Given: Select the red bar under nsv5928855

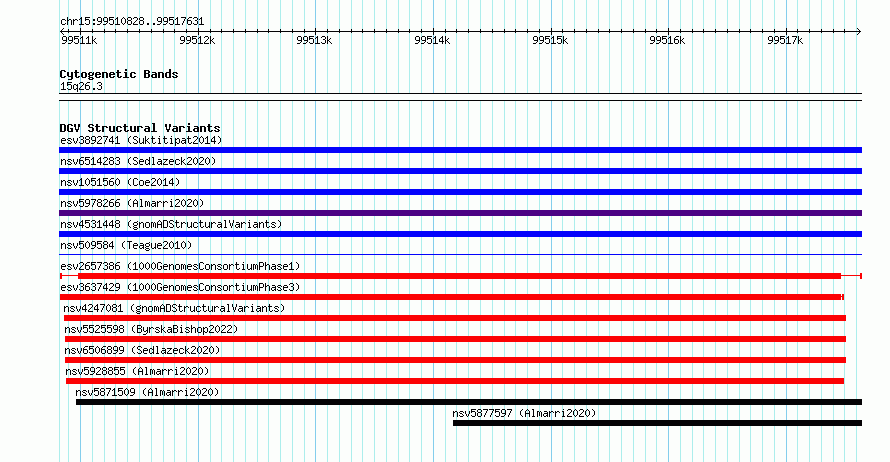Looking at the screenshot, I should [x=455, y=381].
